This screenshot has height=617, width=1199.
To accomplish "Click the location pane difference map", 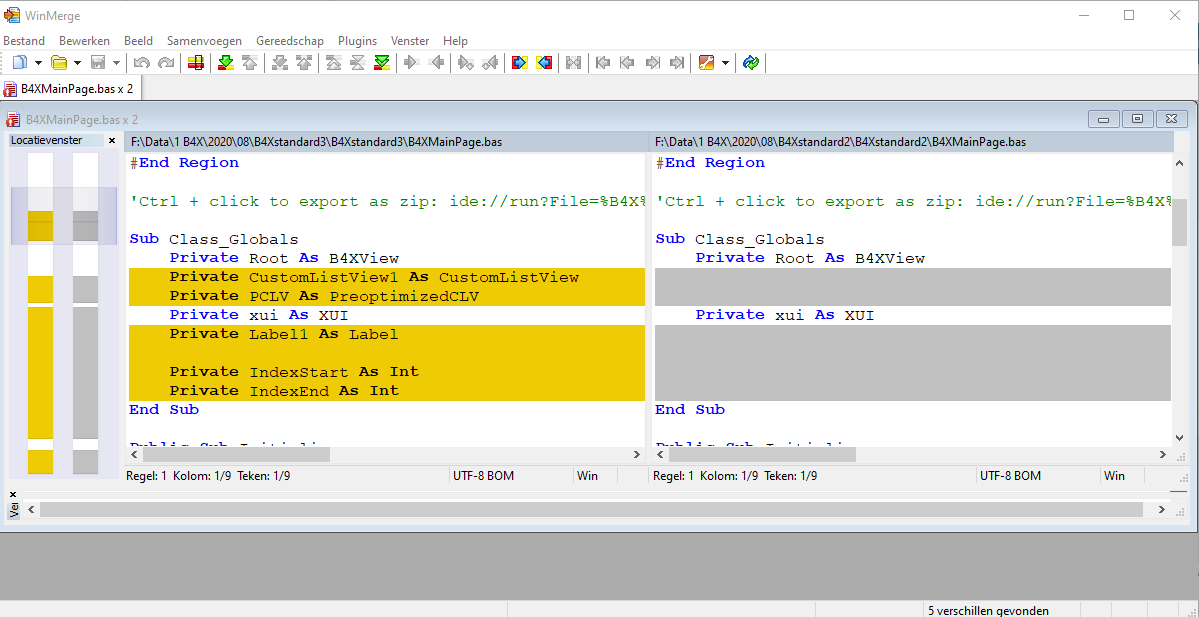I will pyautogui.click(x=64, y=313).
